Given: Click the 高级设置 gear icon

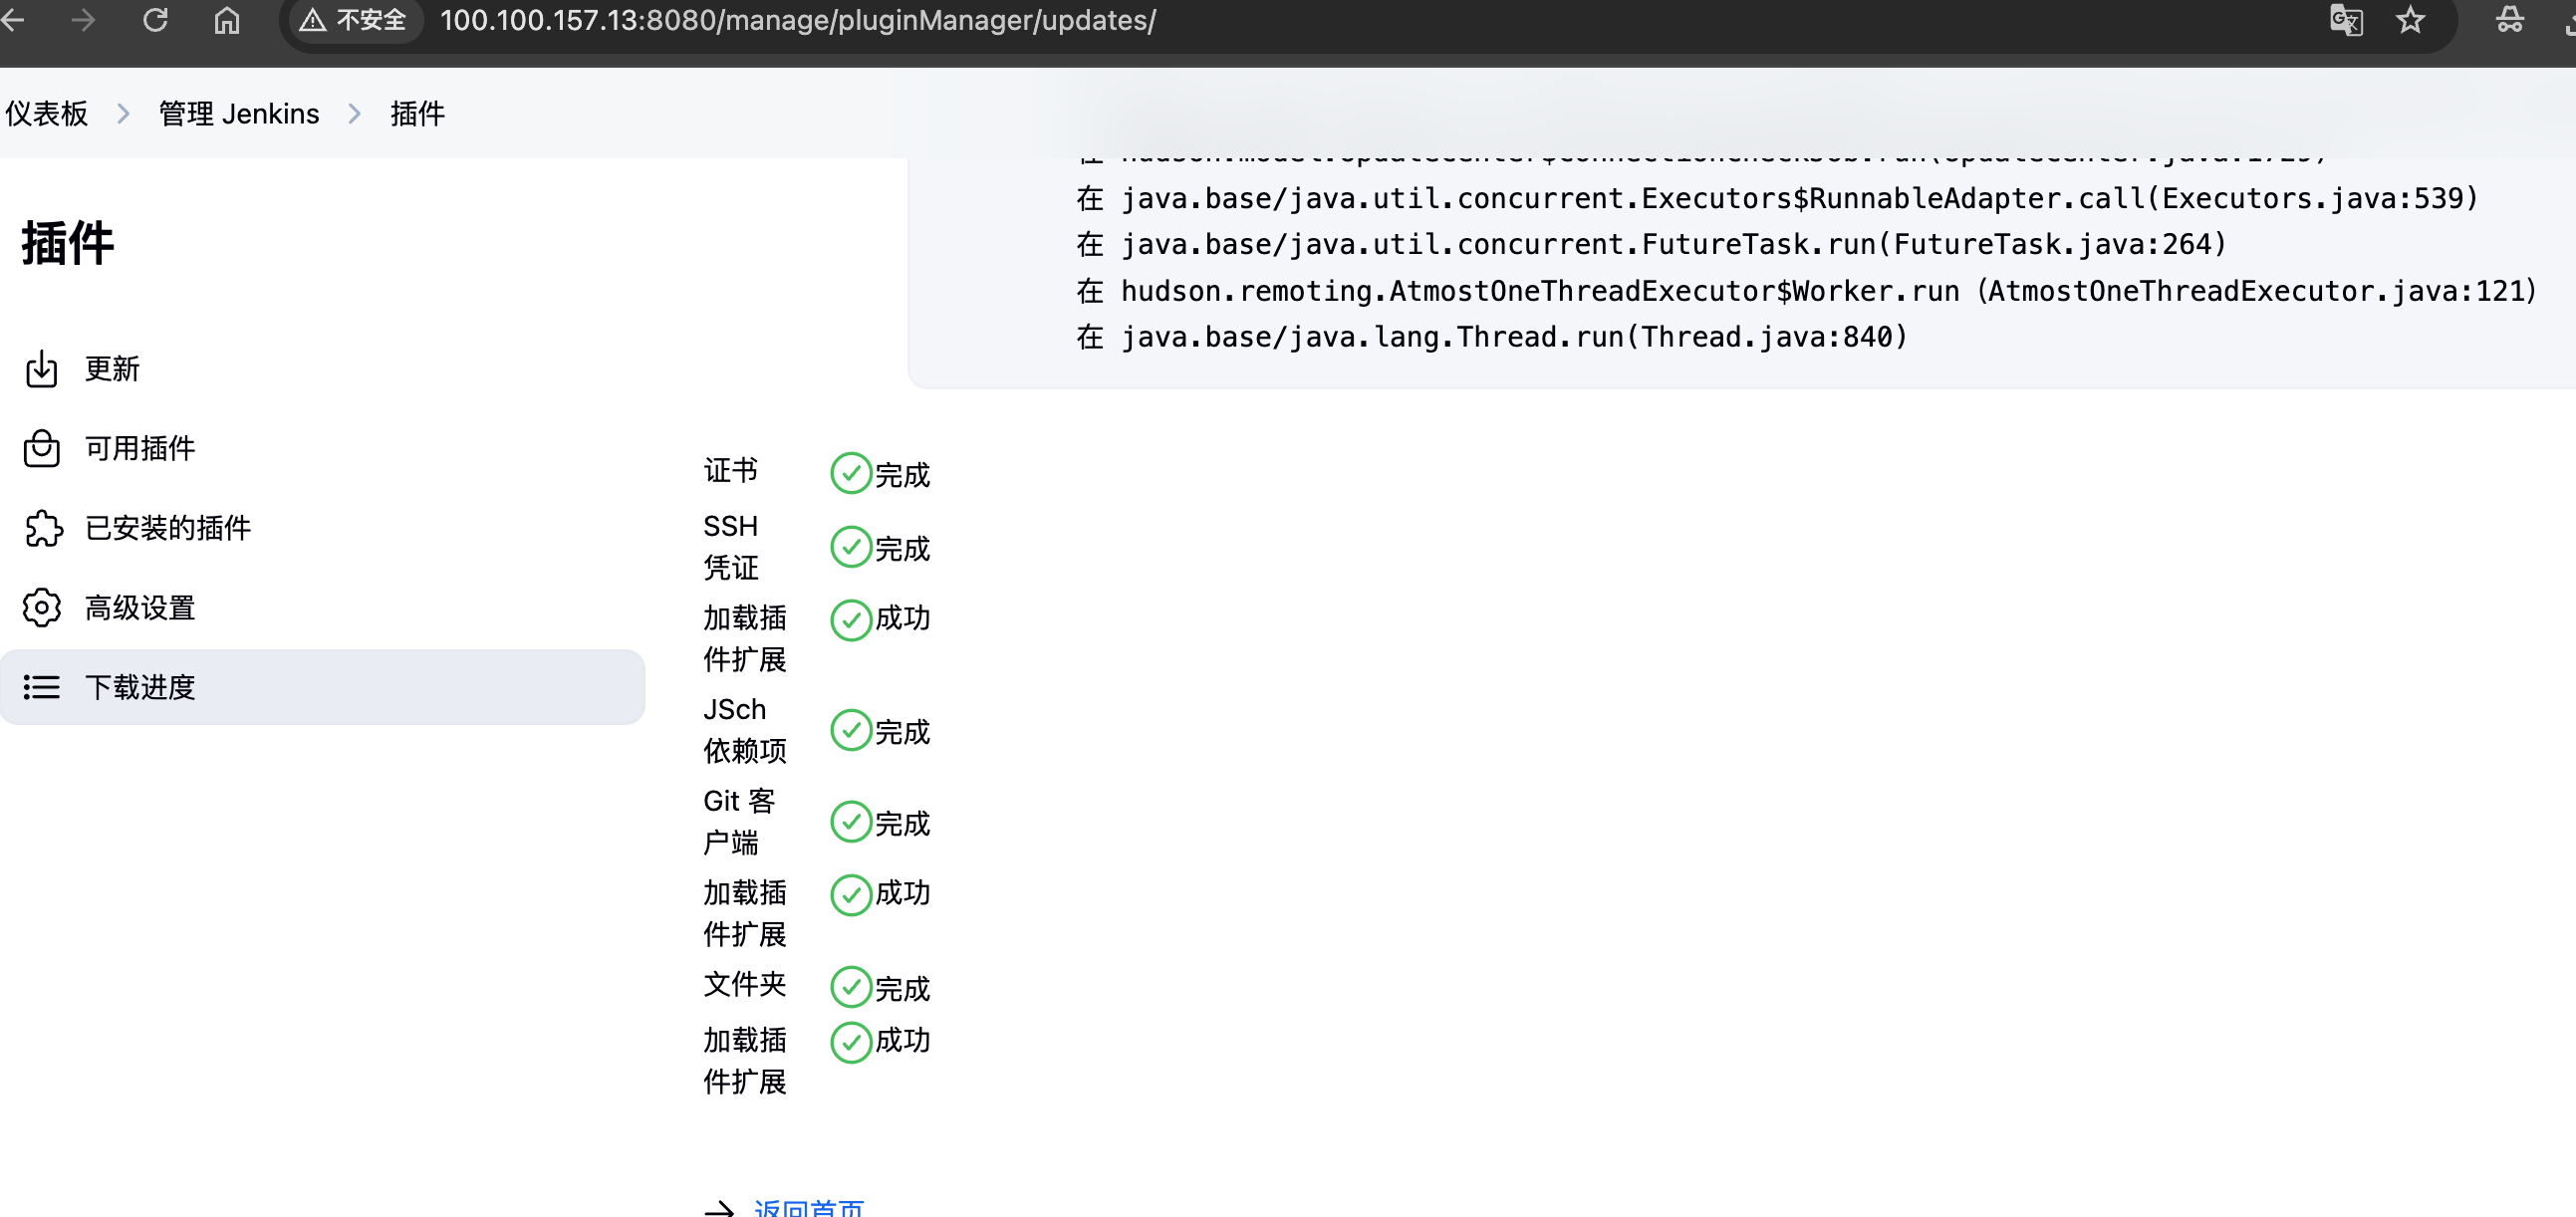Looking at the screenshot, I should 42,608.
